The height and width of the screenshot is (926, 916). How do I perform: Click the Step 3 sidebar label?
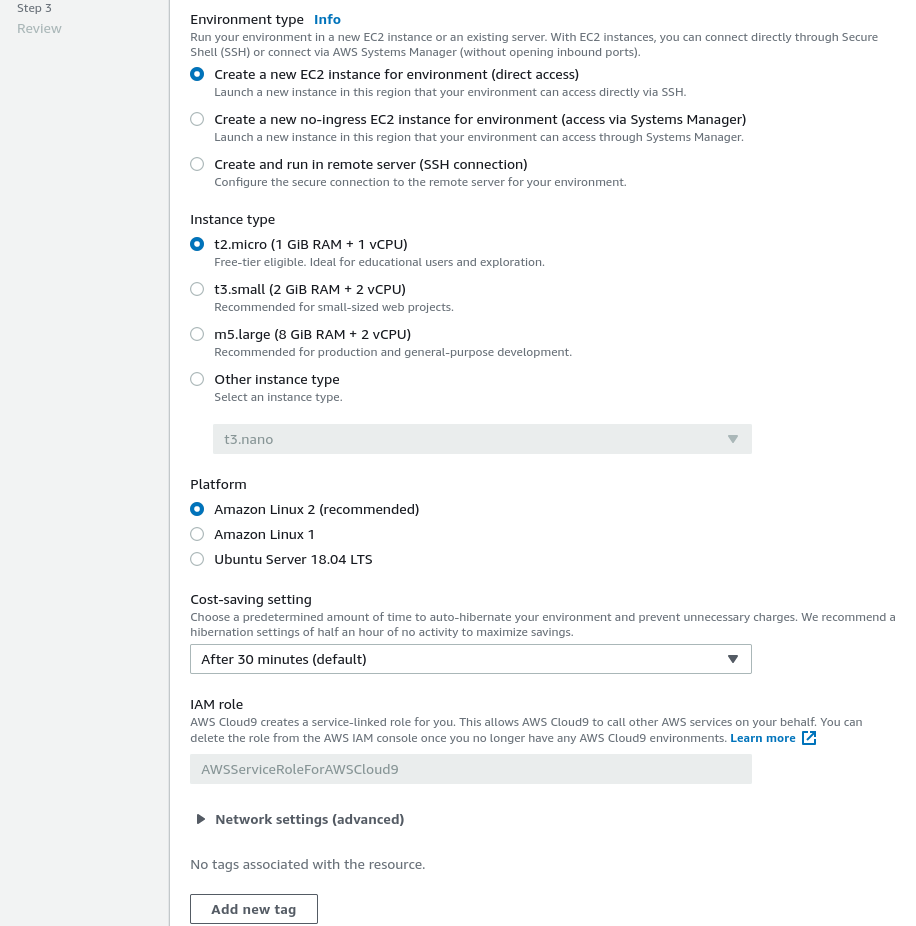click(x=34, y=8)
